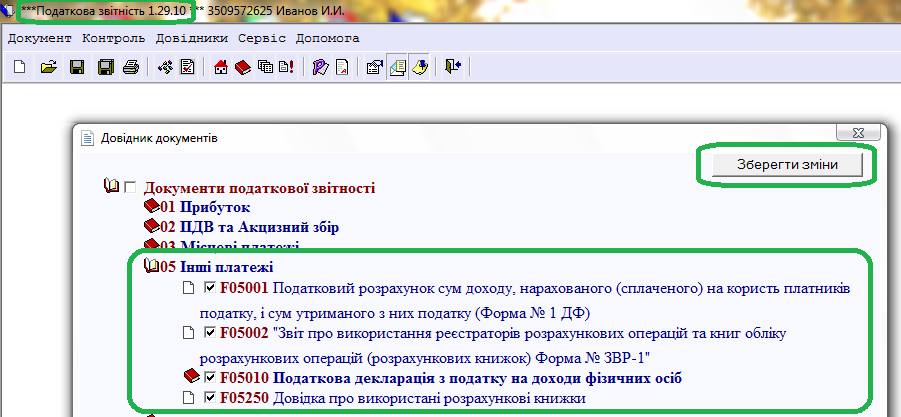The width and height of the screenshot is (901, 417).
Task: Click the printer icon in toolbar
Action: pos(130,68)
